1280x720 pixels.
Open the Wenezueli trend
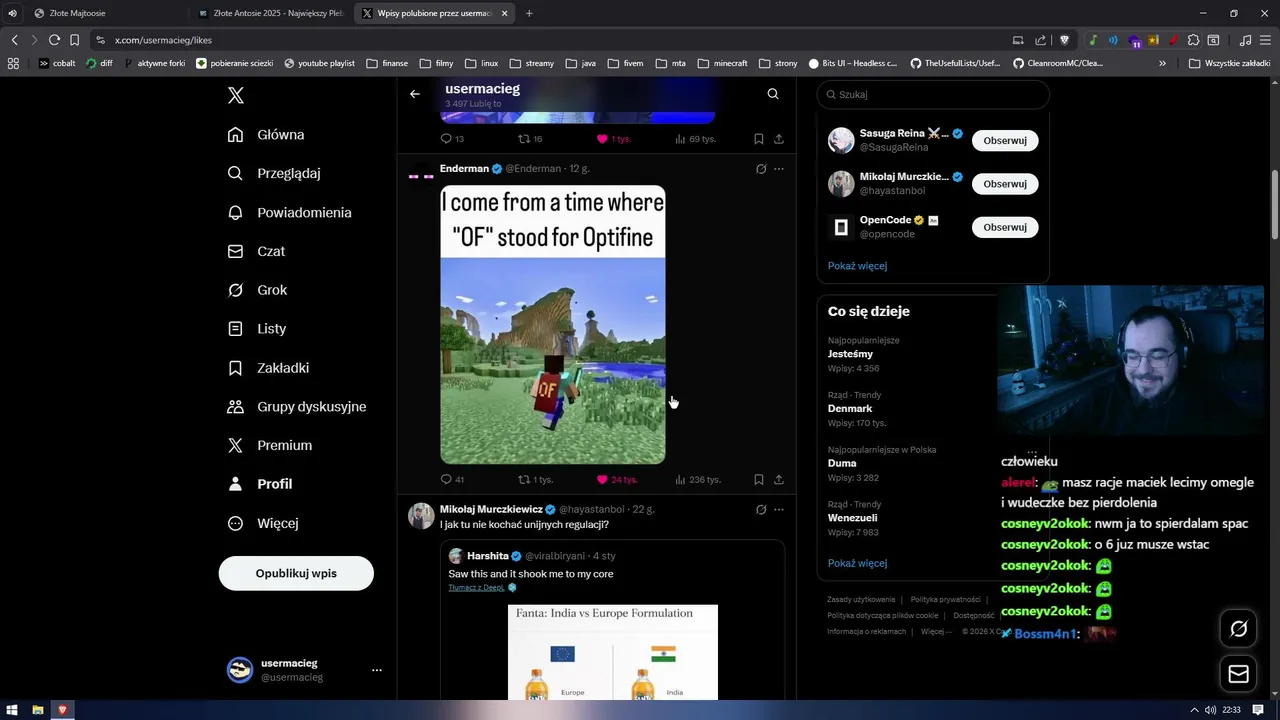pos(852,518)
